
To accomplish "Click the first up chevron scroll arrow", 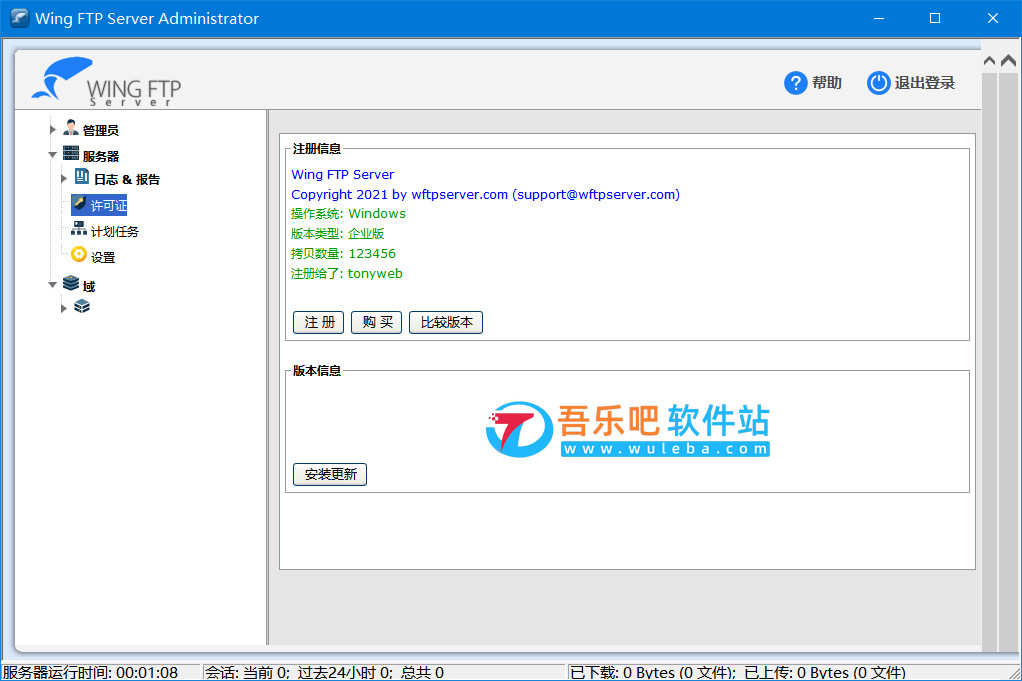I will coord(989,61).
